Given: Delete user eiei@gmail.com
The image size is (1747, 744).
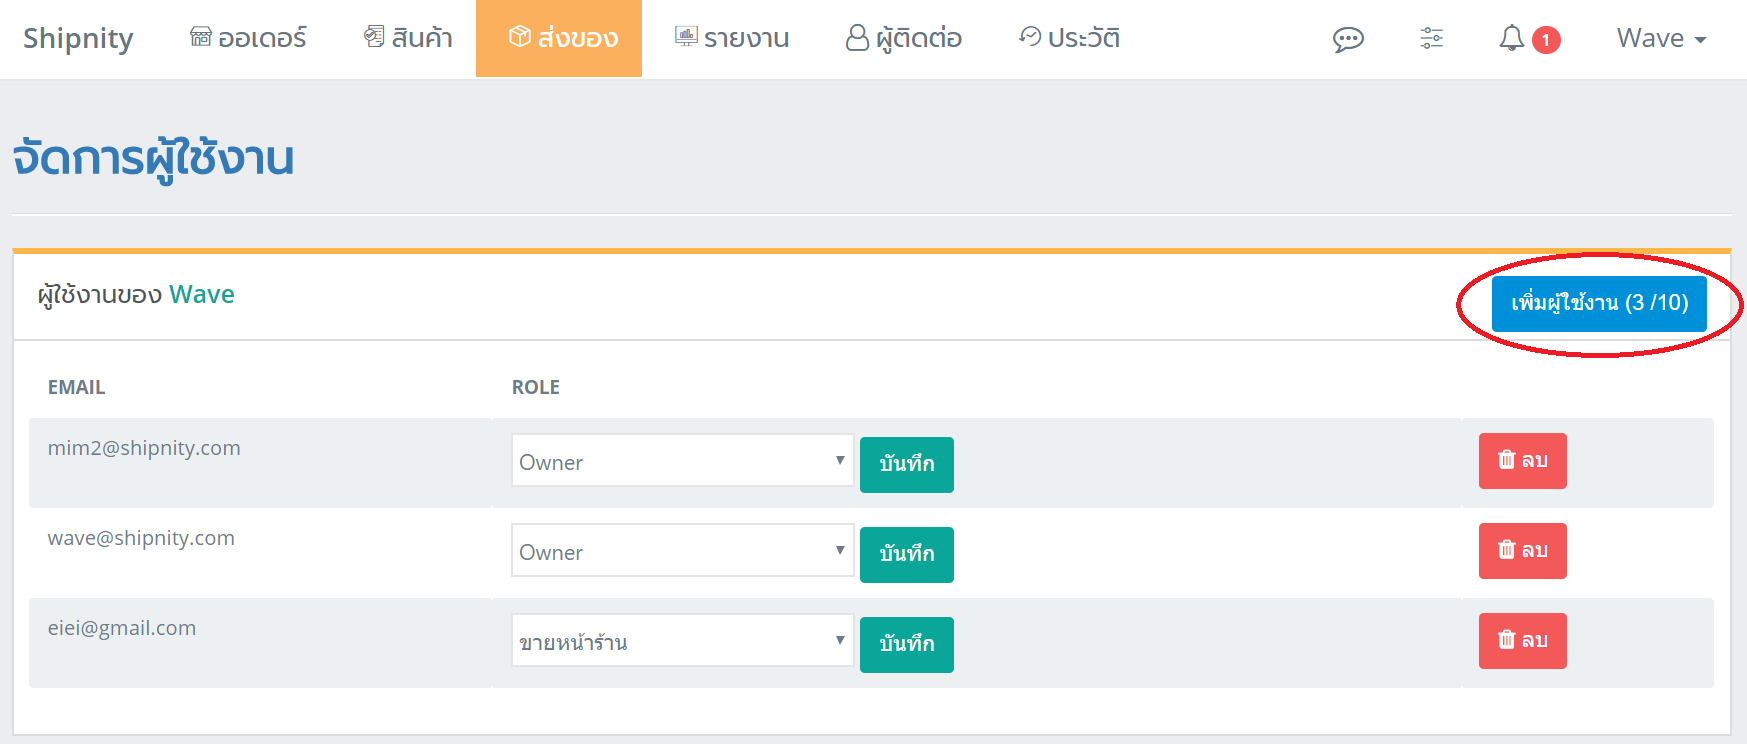Looking at the screenshot, I should [x=1522, y=641].
